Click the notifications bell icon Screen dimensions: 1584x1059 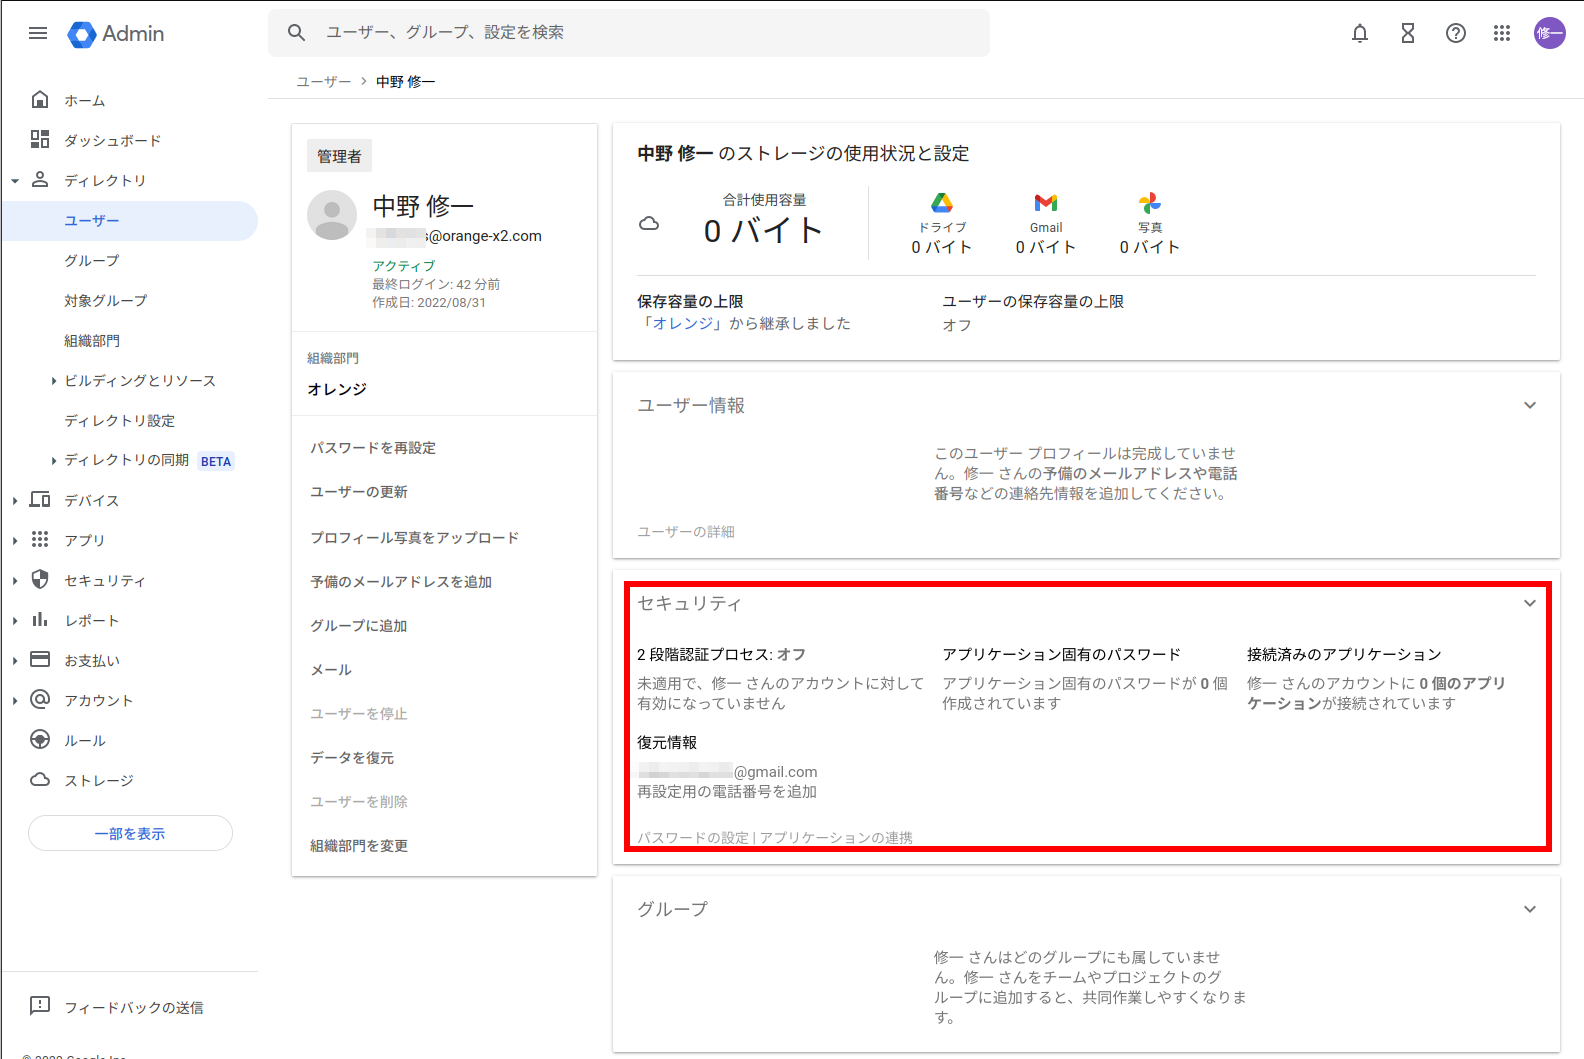(1360, 33)
